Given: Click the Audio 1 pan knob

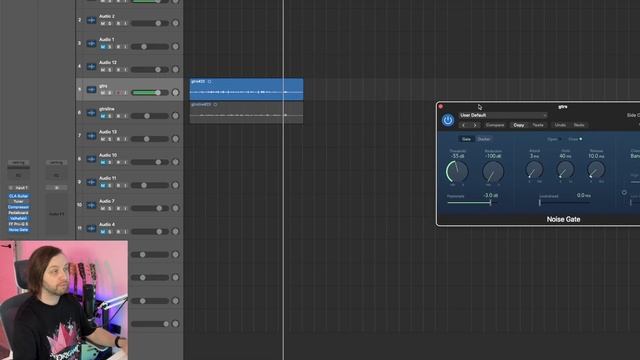Looking at the screenshot, I should pos(176,47).
